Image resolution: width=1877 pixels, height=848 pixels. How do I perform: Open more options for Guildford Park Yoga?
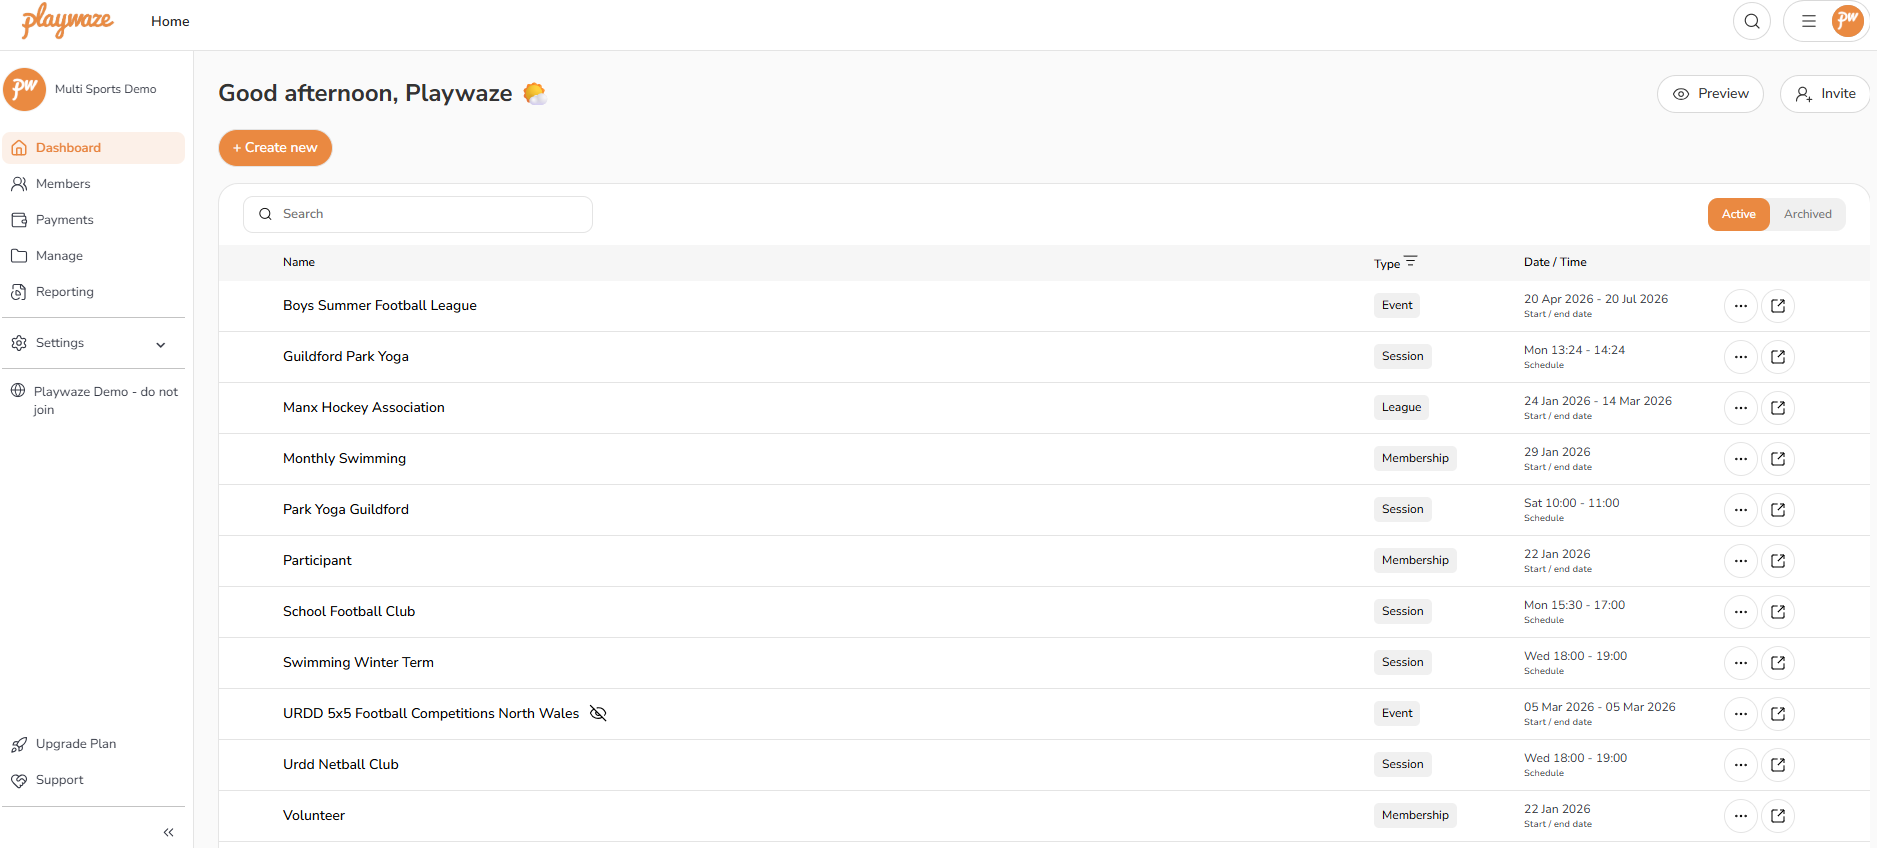1740,357
